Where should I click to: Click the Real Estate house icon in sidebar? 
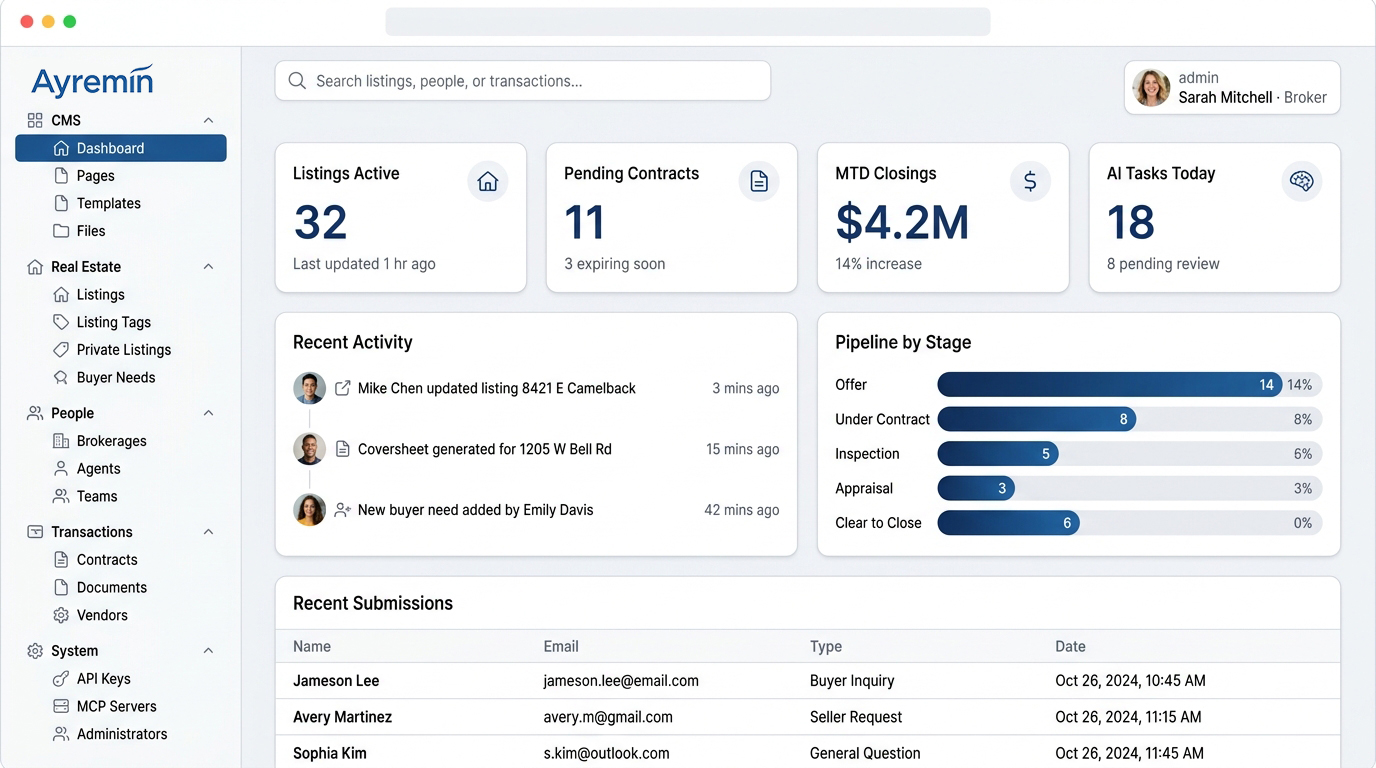click(35, 267)
